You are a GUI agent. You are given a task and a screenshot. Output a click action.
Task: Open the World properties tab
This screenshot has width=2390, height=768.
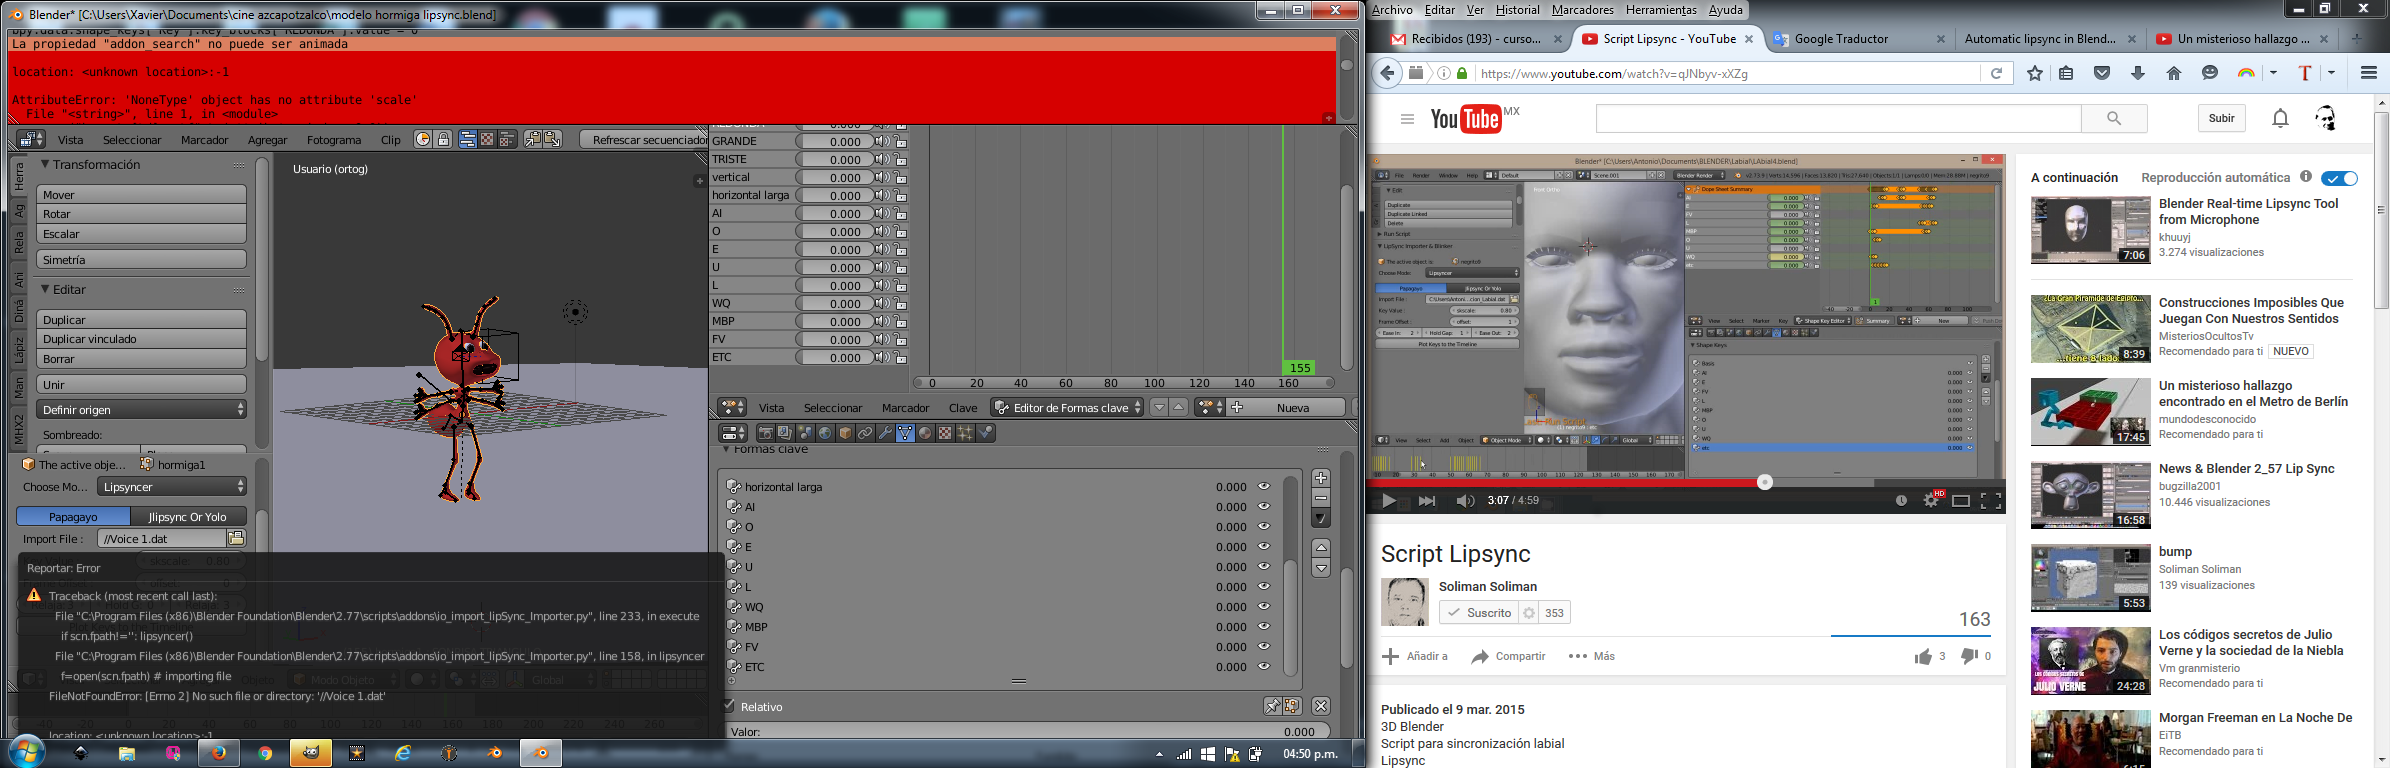(x=825, y=433)
